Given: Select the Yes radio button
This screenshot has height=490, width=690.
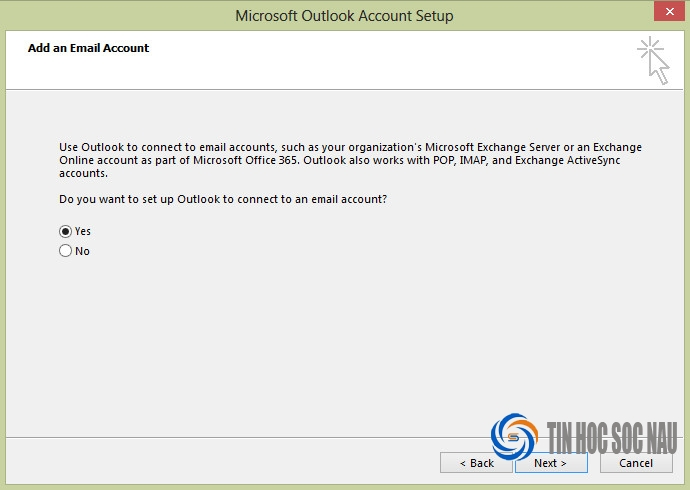Looking at the screenshot, I should [x=65, y=231].
